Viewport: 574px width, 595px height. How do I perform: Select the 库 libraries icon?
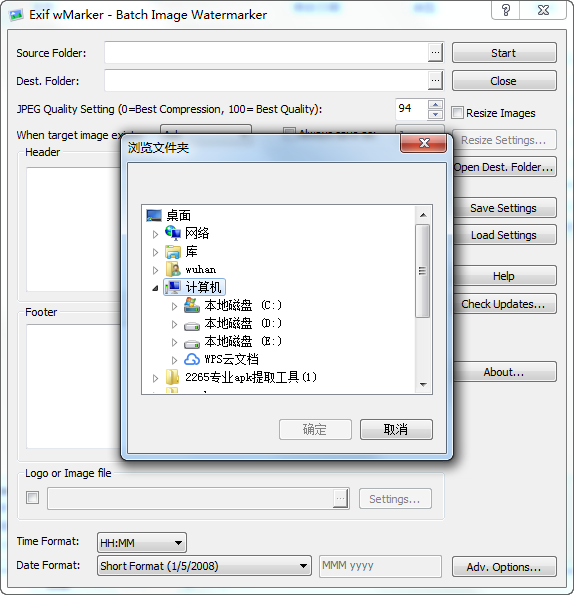pyautogui.click(x=173, y=251)
